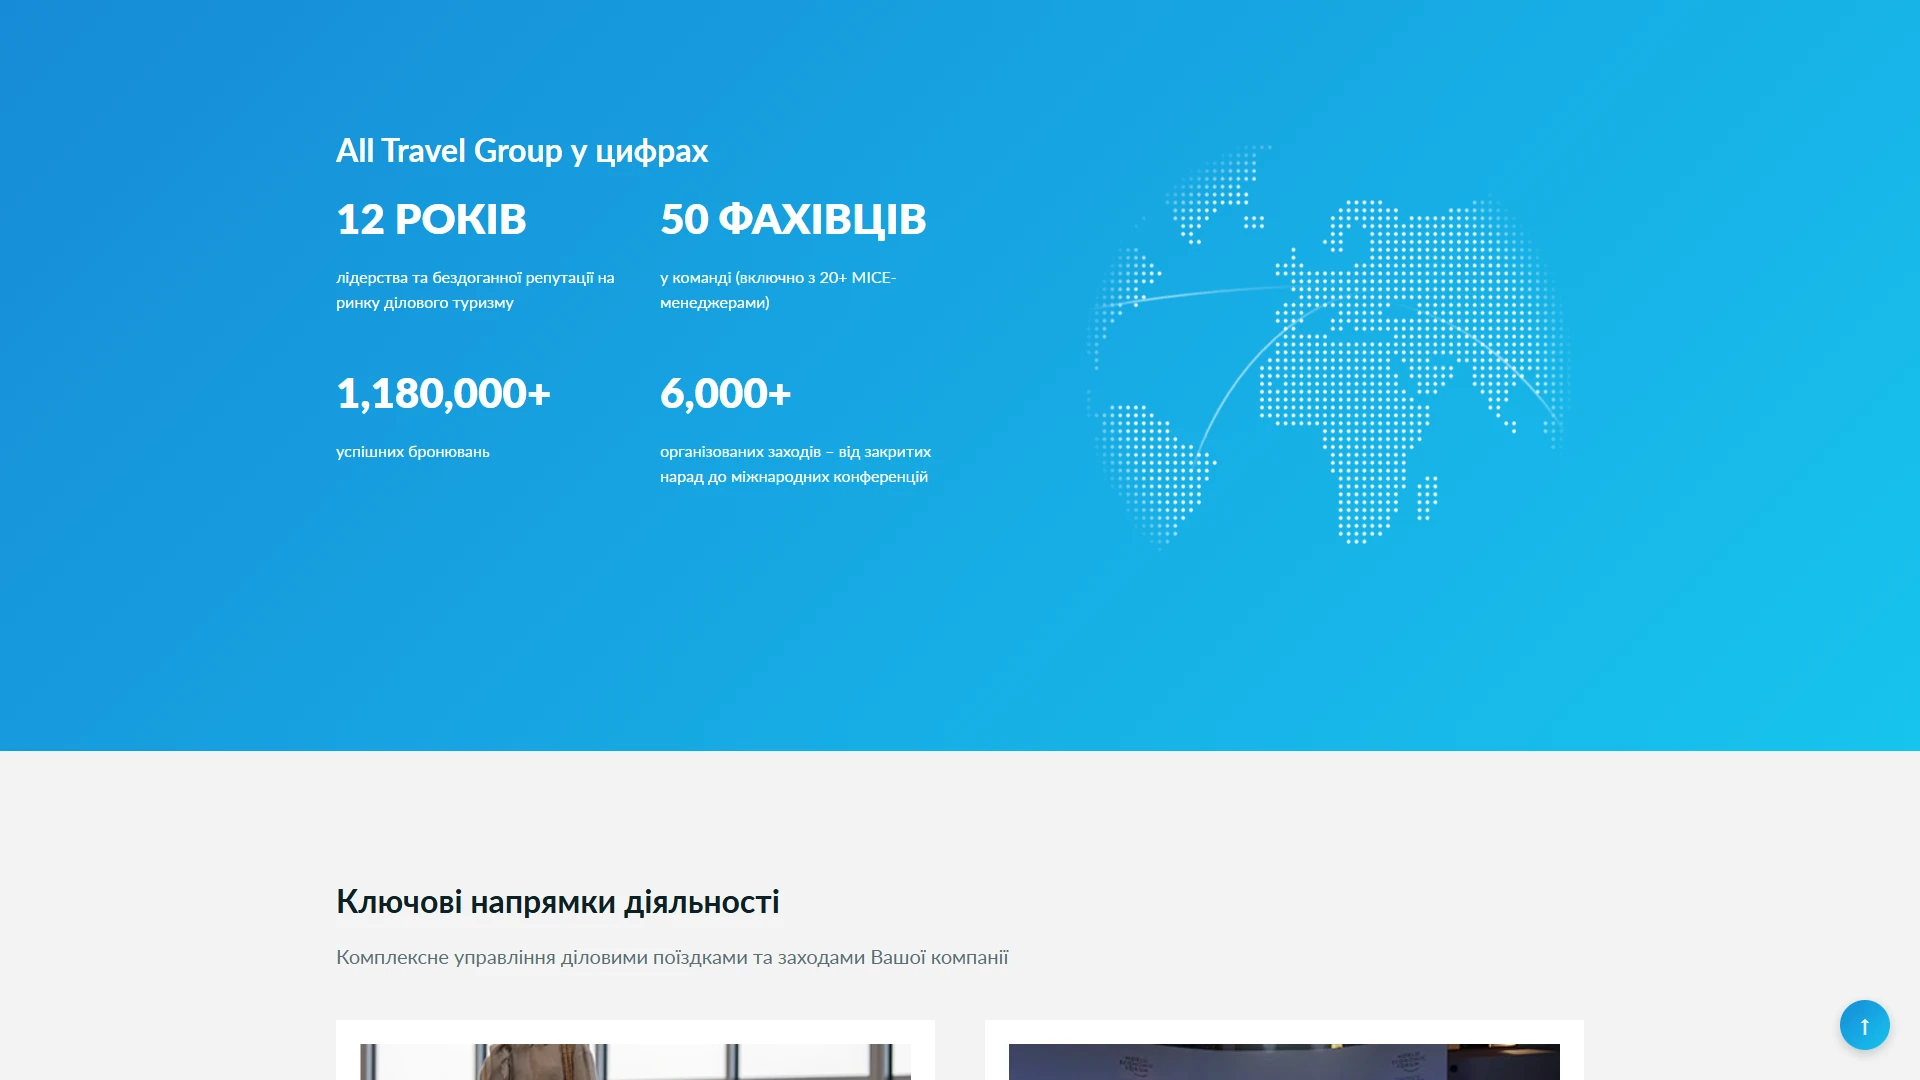This screenshot has height=1080, width=1920.
Task: Click the dotted world map graphic
Action: pyautogui.click(x=1328, y=345)
